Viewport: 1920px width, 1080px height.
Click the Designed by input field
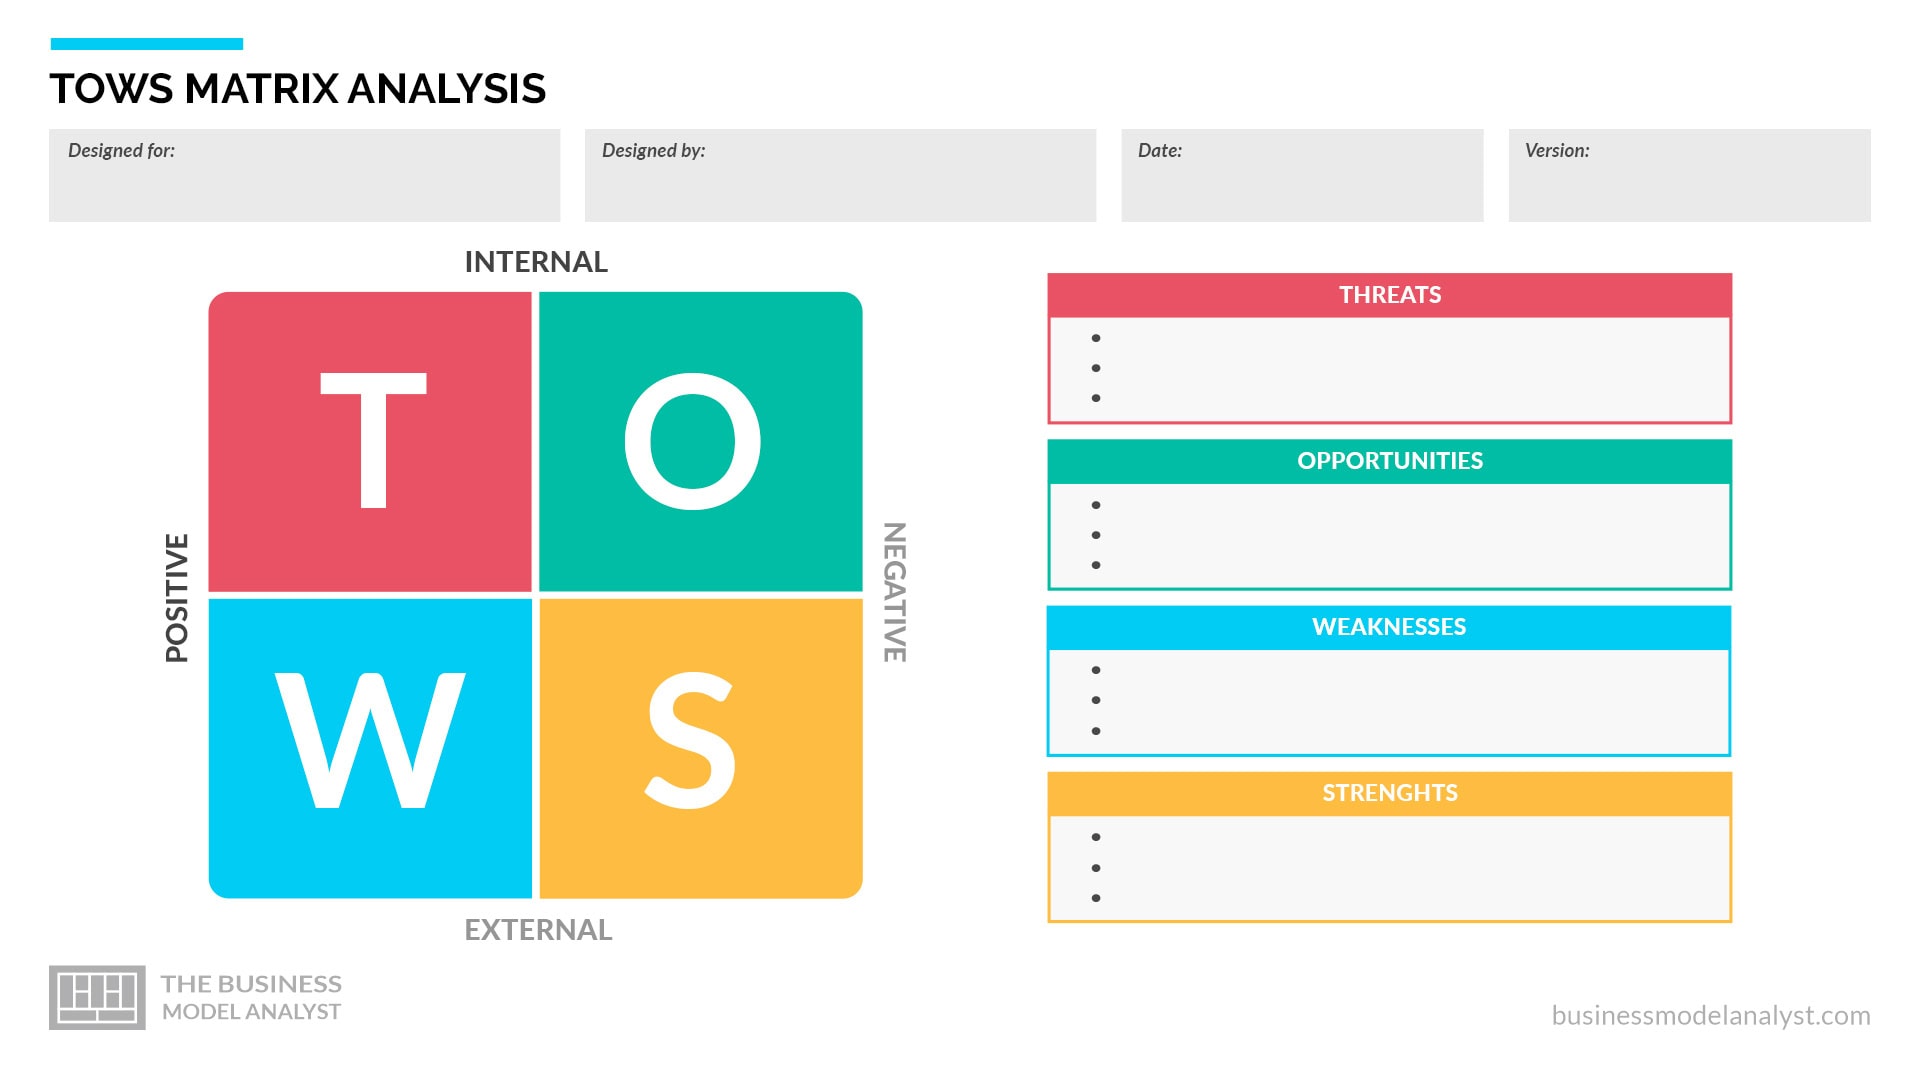(x=840, y=176)
